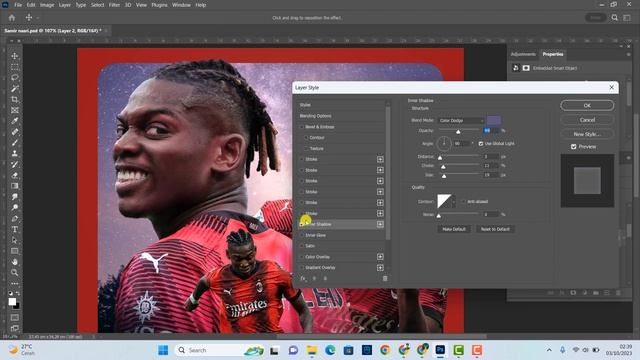This screenshot has height=360, width=640.
Task: Click the Reset to Default button
Action: pos(495,229)
